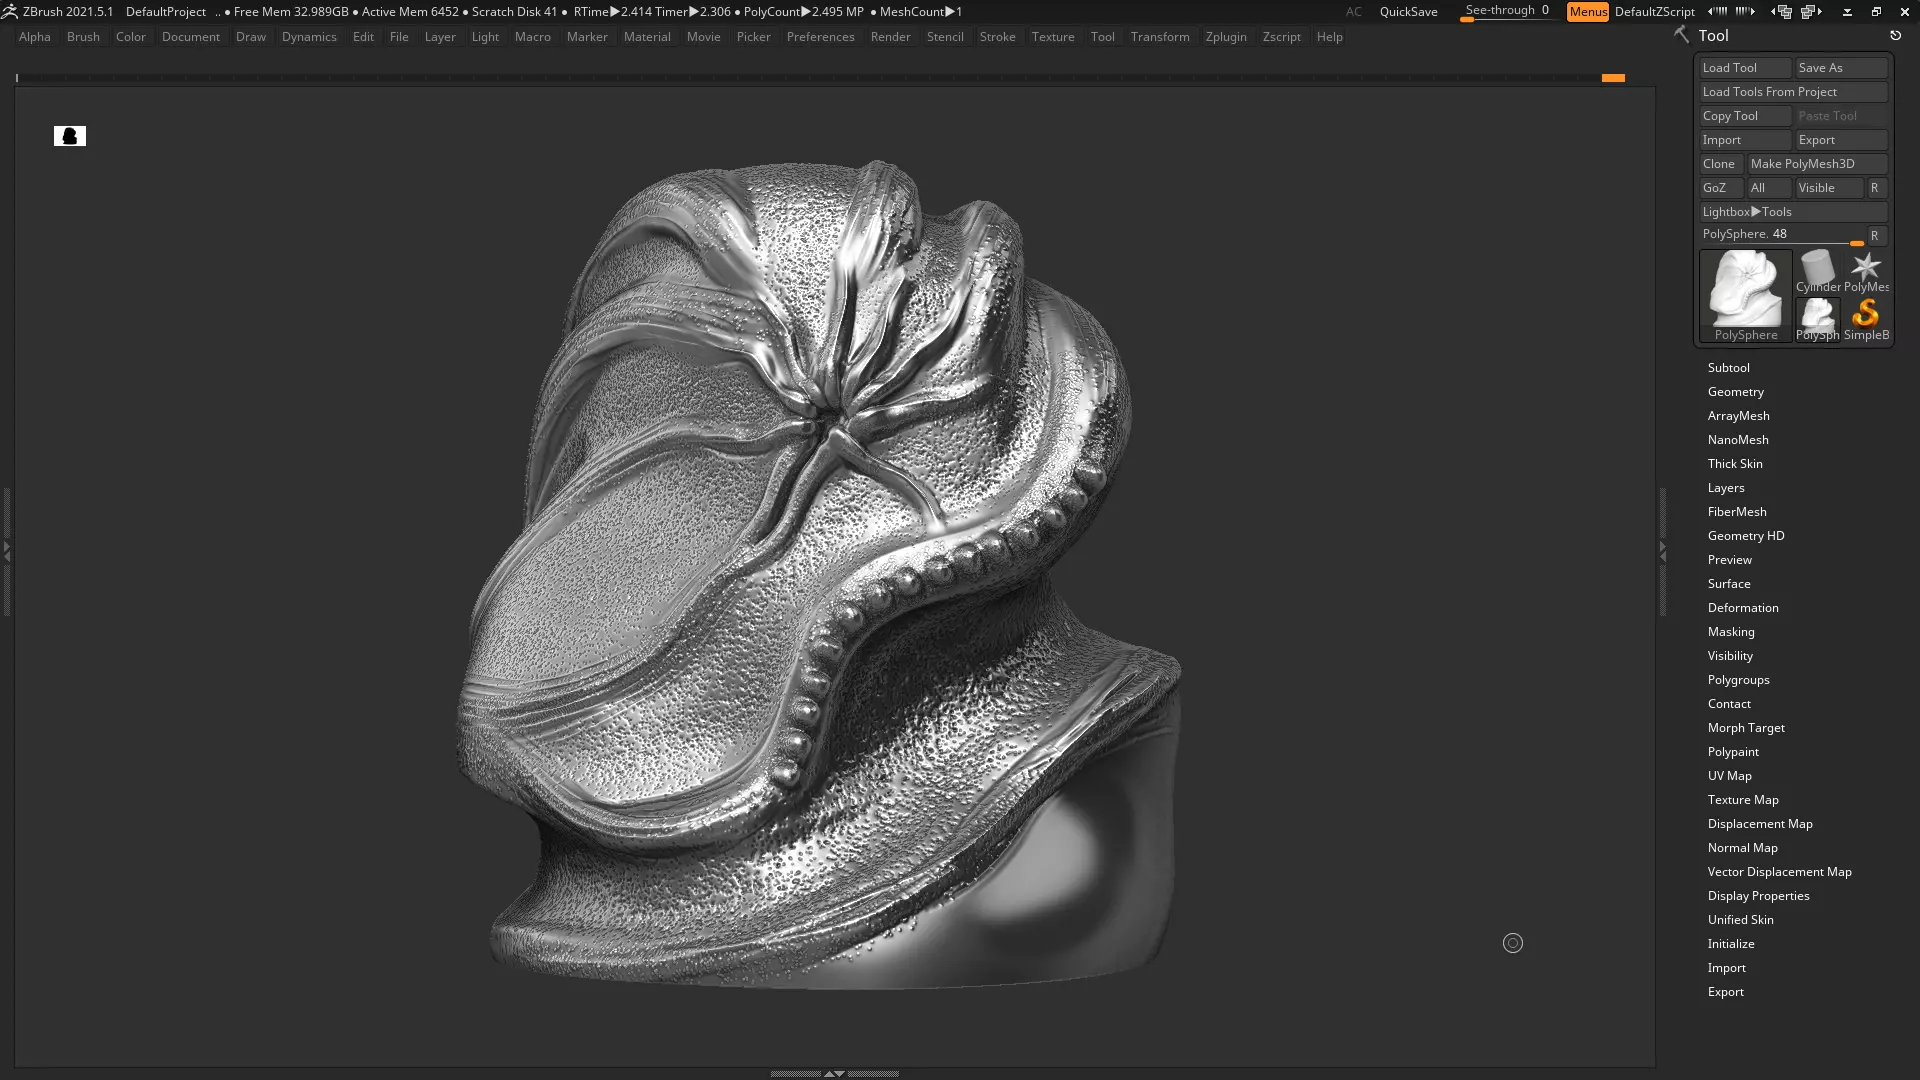
Task: Click the GoZ button
Action: (1721, 188)
